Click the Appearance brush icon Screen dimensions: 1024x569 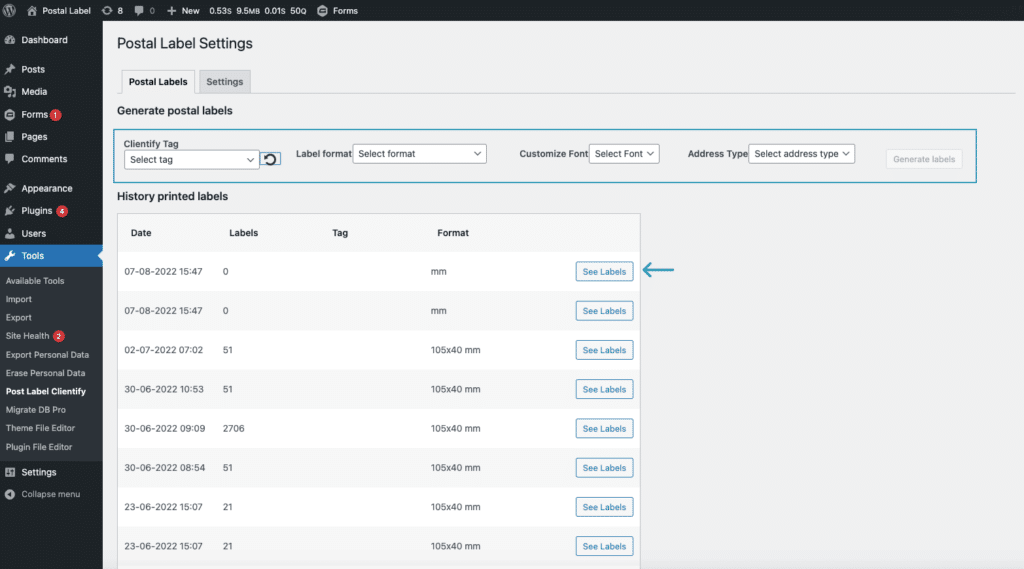tap(10, 188)
